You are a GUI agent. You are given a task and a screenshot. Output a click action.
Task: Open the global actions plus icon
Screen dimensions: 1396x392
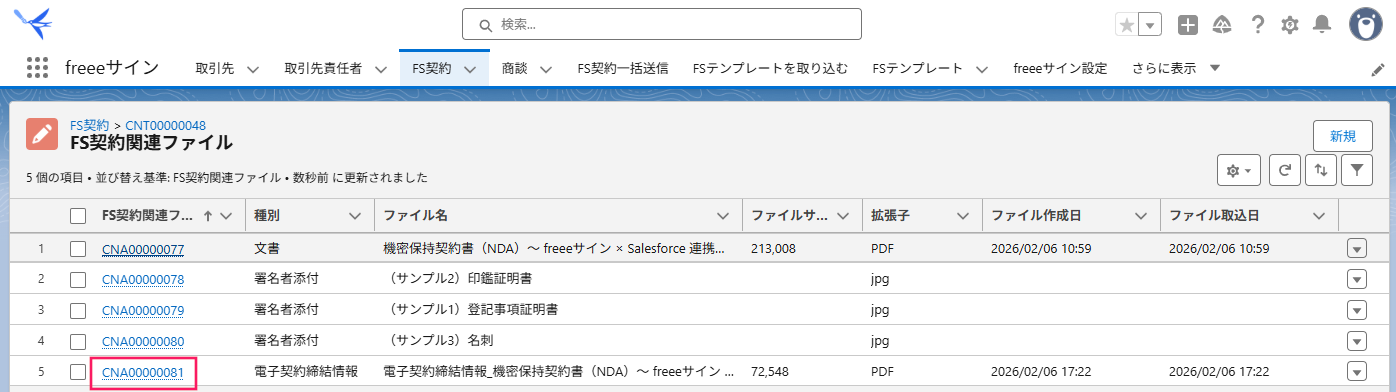(x=1188, y=25)
